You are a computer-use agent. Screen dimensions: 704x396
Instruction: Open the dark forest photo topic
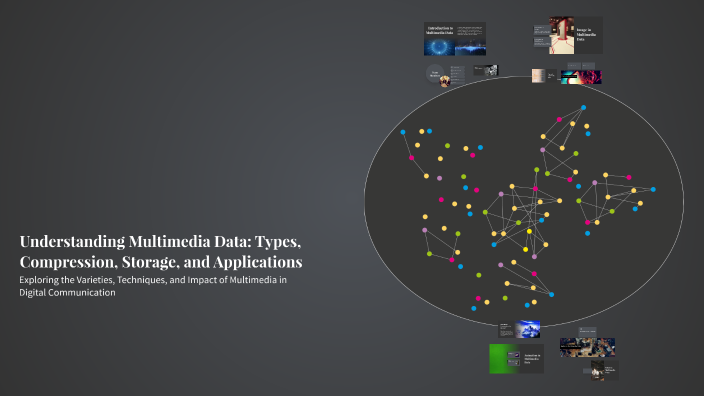604,370
